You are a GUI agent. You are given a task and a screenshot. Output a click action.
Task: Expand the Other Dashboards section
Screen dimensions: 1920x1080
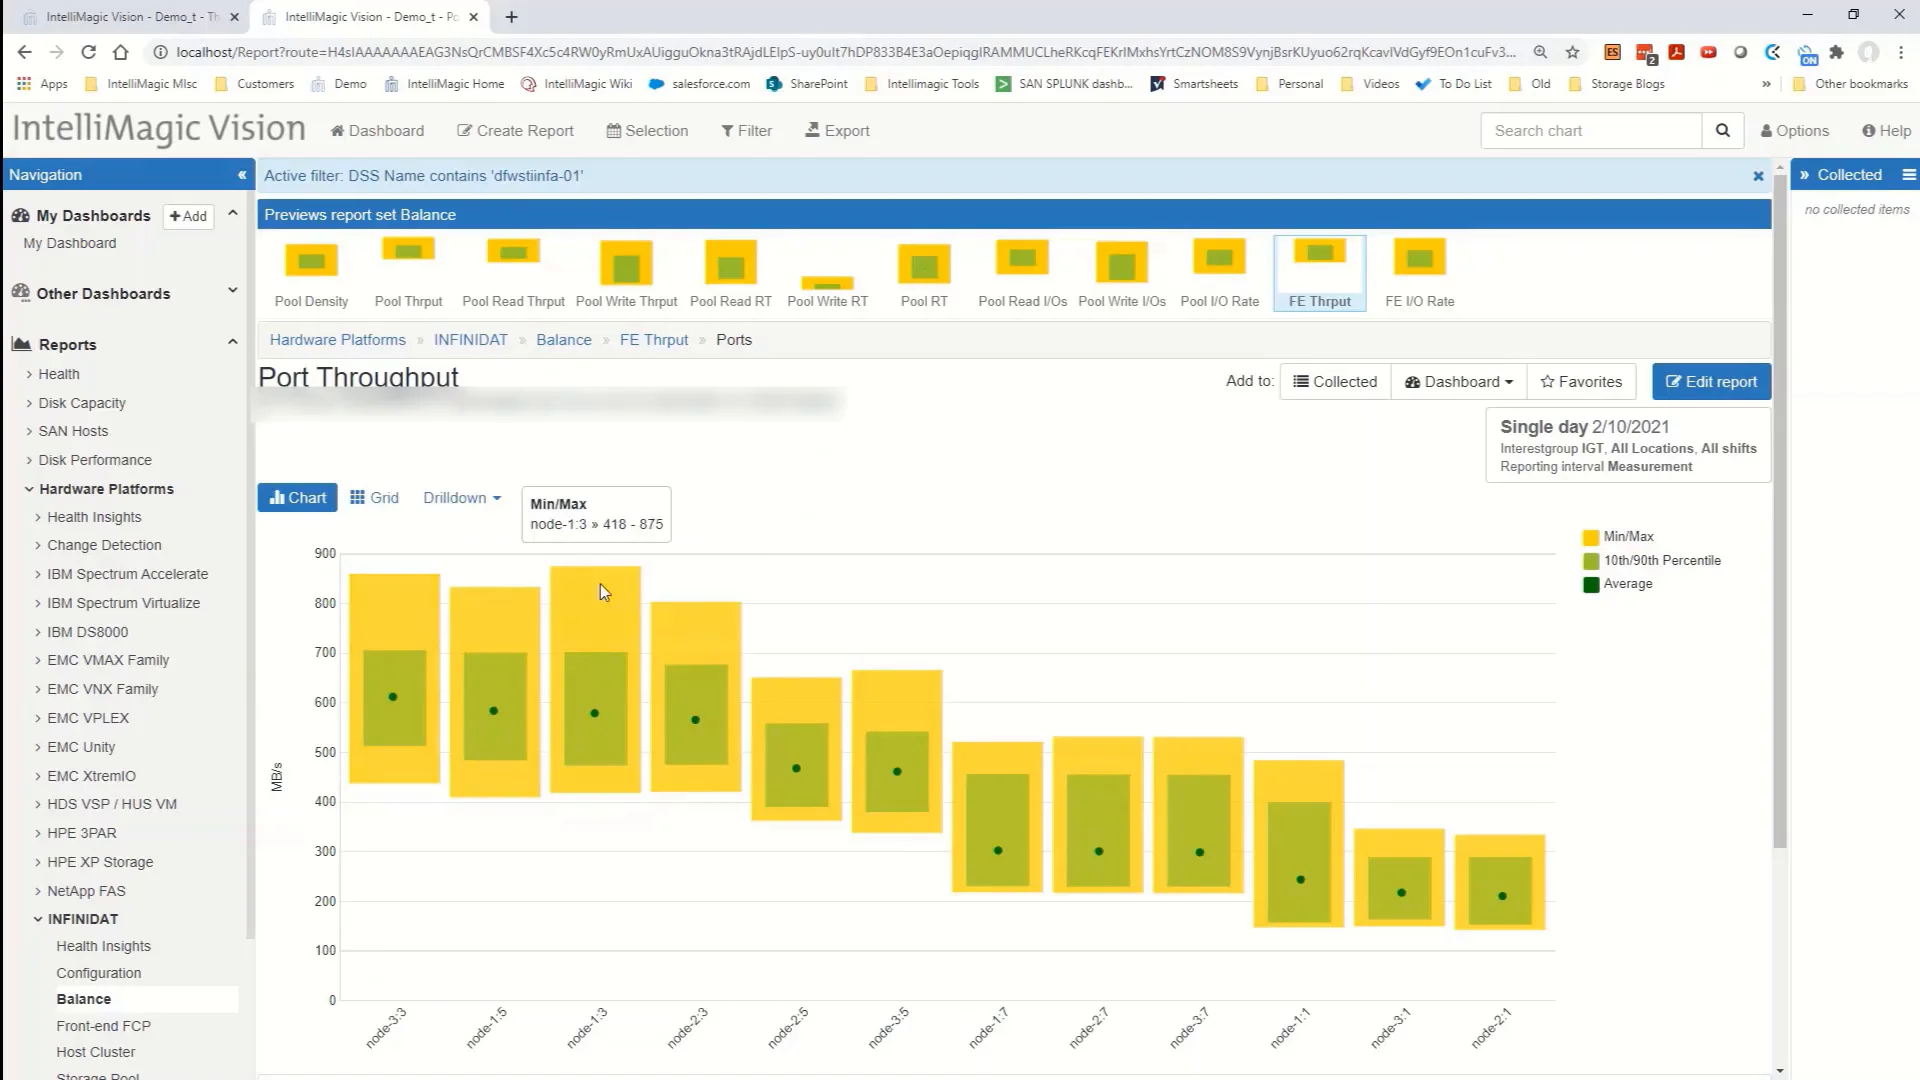[232, 290]
